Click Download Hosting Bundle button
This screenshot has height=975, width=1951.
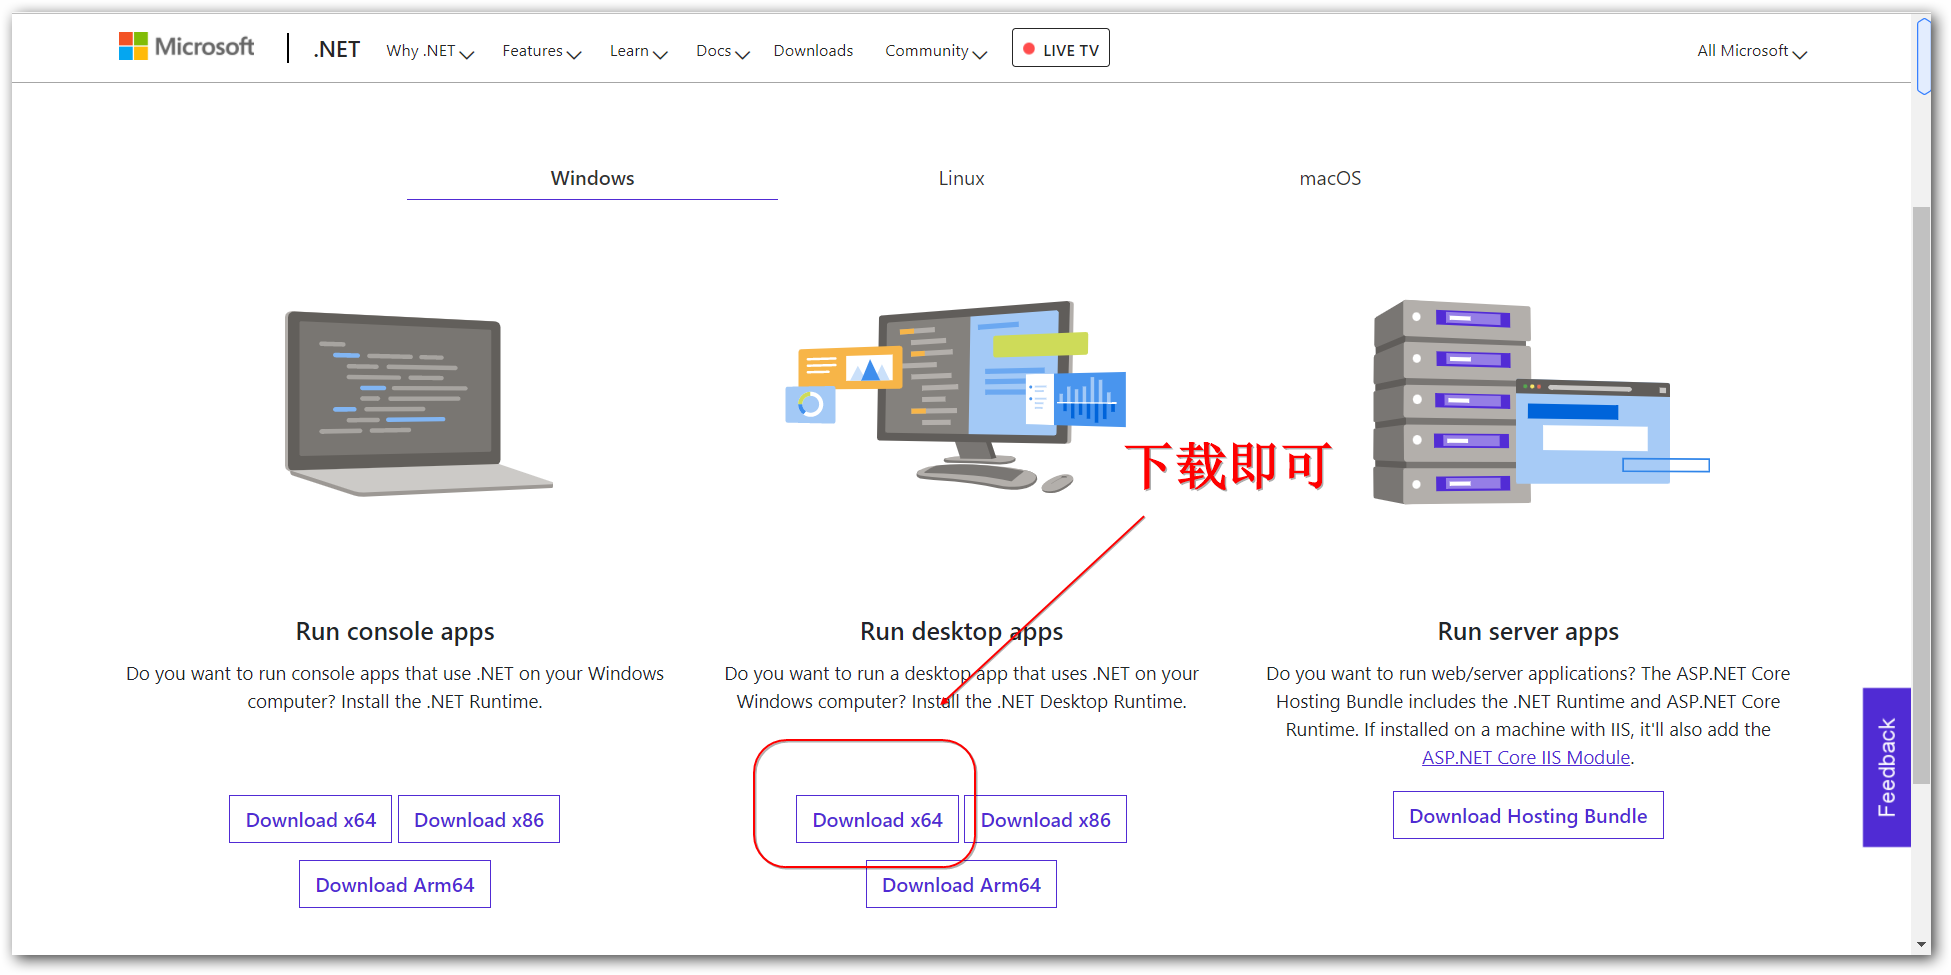point(1528,815)
